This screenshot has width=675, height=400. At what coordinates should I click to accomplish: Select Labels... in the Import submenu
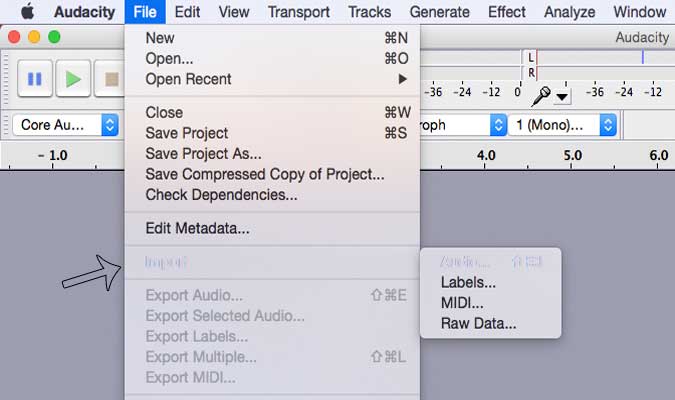point(490,282)
